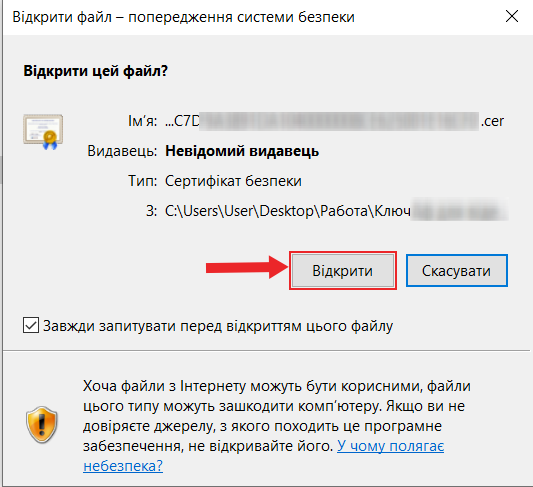The height and width of the screenshot is (487, 533).
Task: Click the C:\Users\User\Desktop file path
Action: tap(337, 211)
